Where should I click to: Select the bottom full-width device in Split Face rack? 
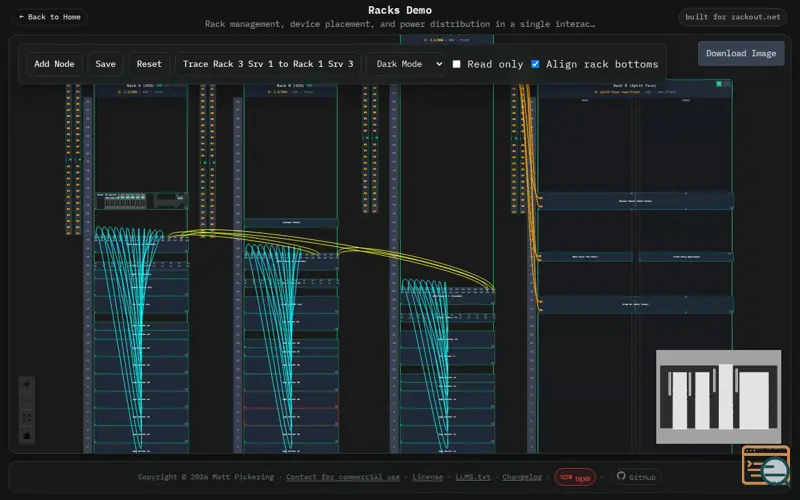[635, 305]
